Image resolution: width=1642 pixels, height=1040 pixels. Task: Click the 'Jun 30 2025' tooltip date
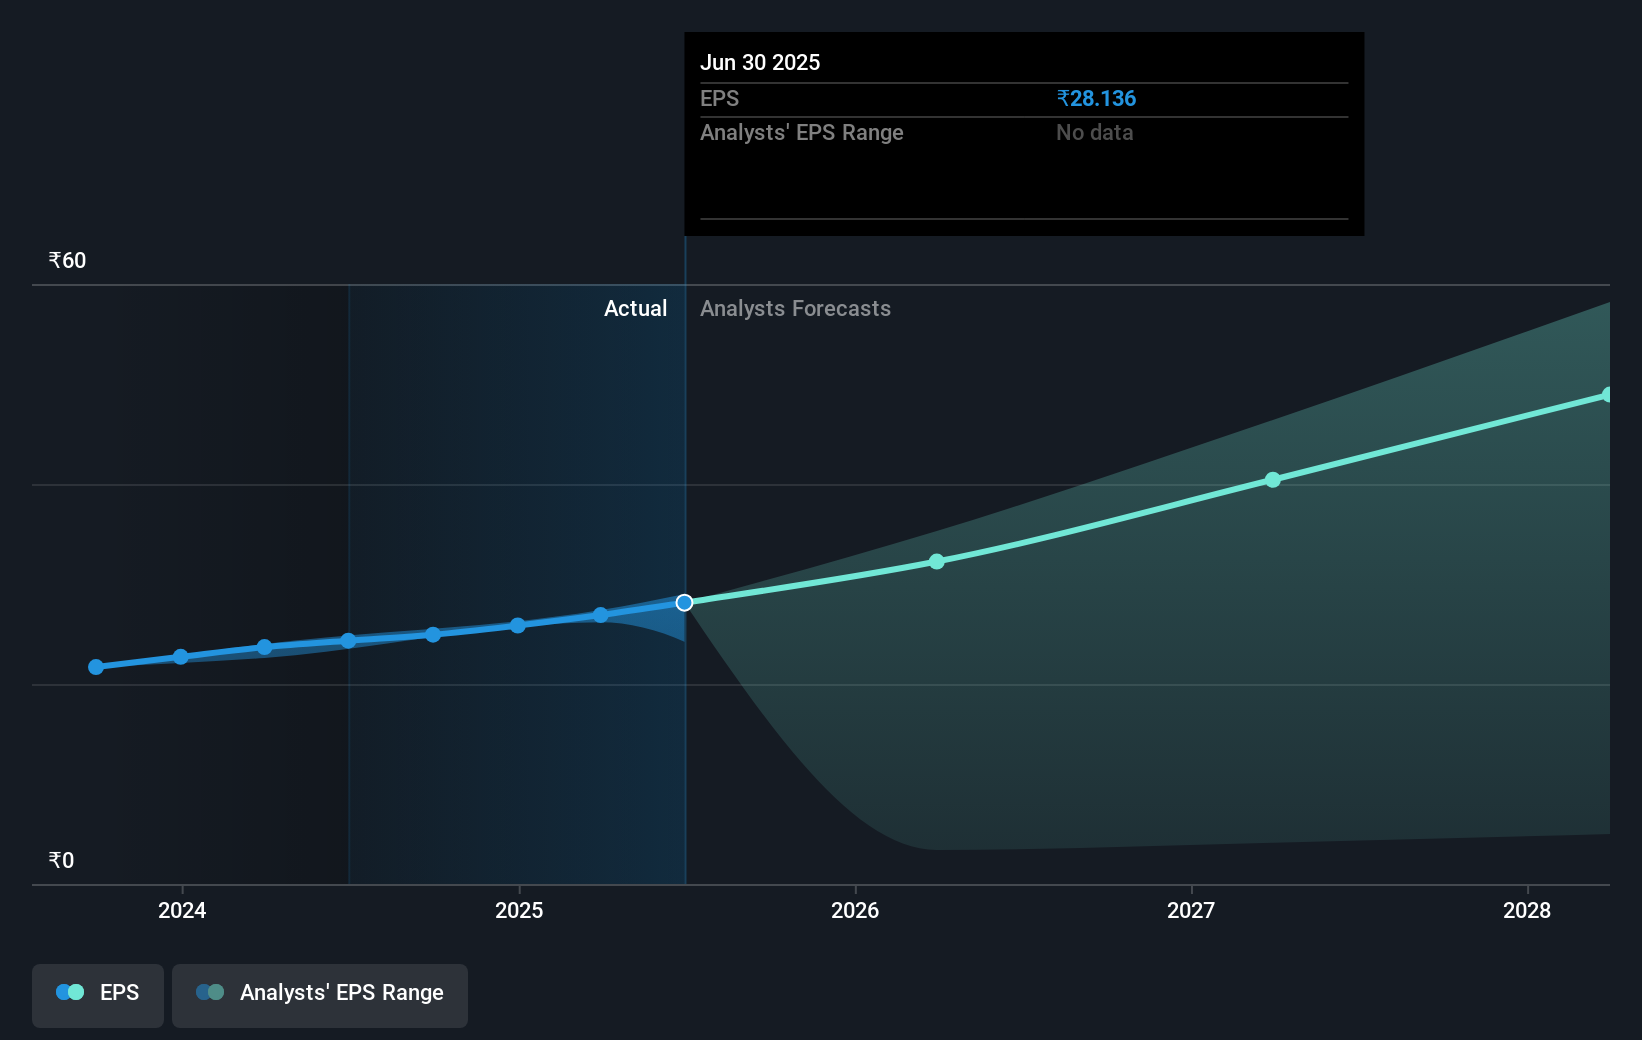760,62
